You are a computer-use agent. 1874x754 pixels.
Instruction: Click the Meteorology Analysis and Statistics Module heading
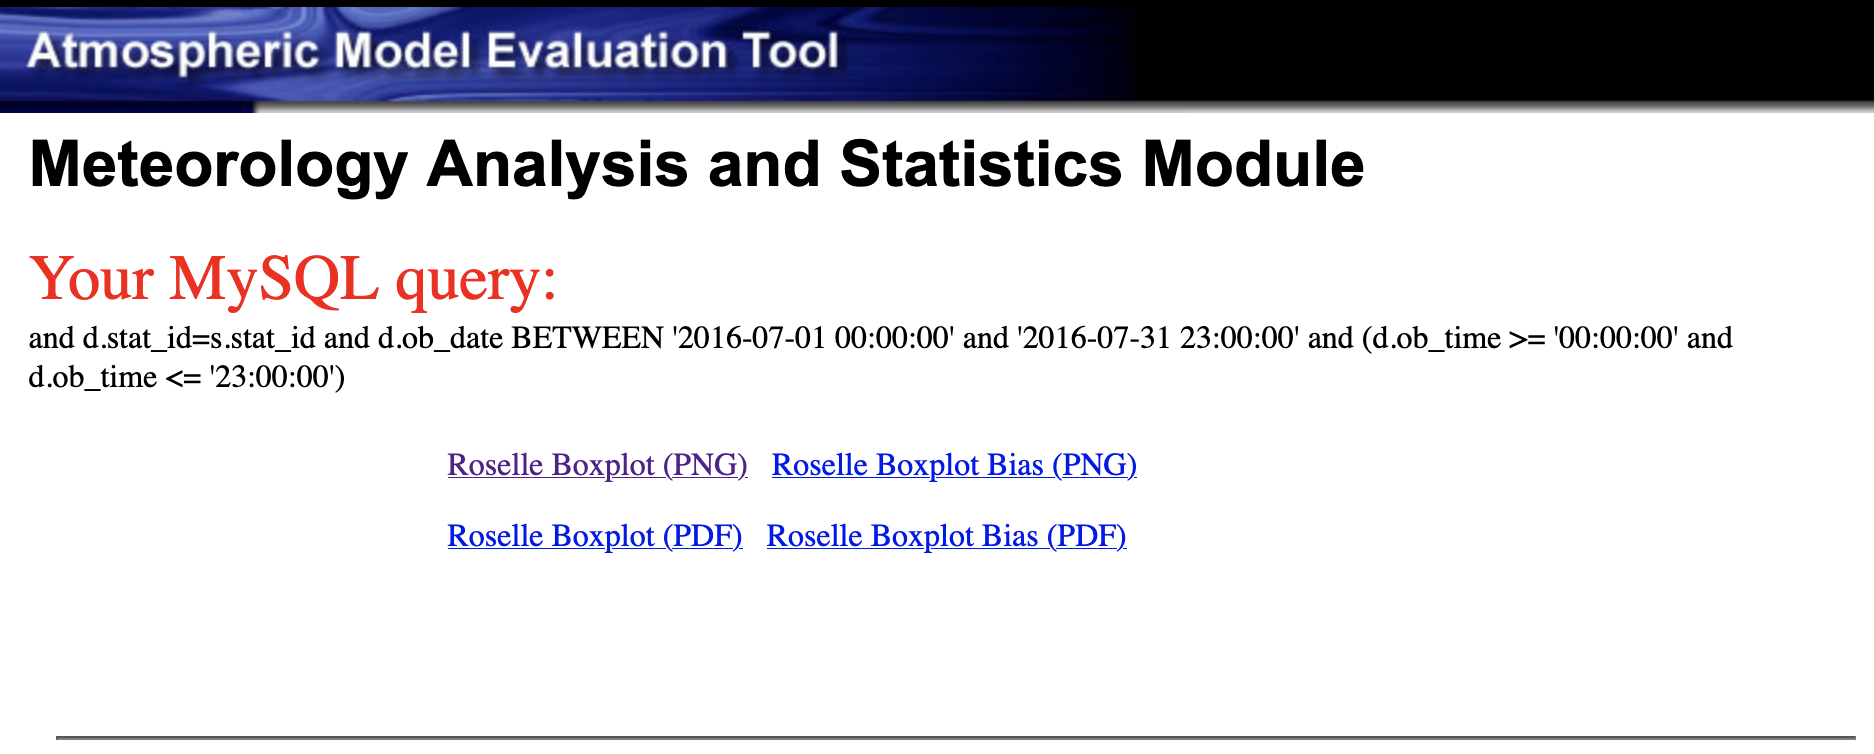click(697, 164)
